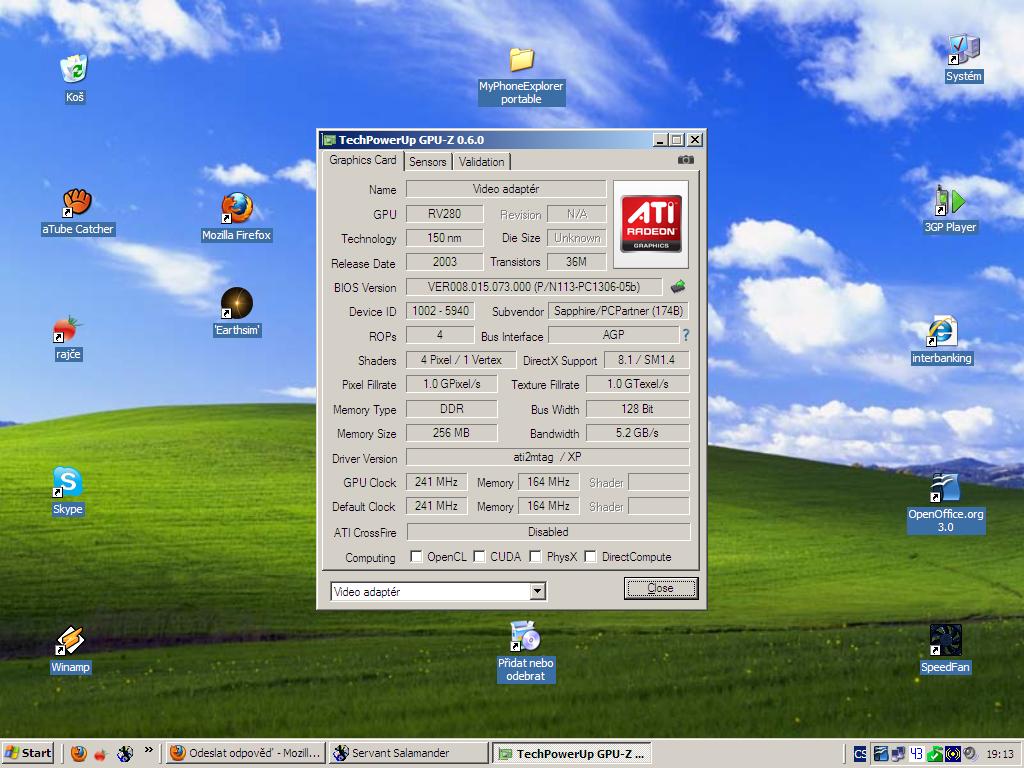Viewport: 1024px width, 768px height.
Task: Switch to the Sensors tab
Action: tap(428, 161)
